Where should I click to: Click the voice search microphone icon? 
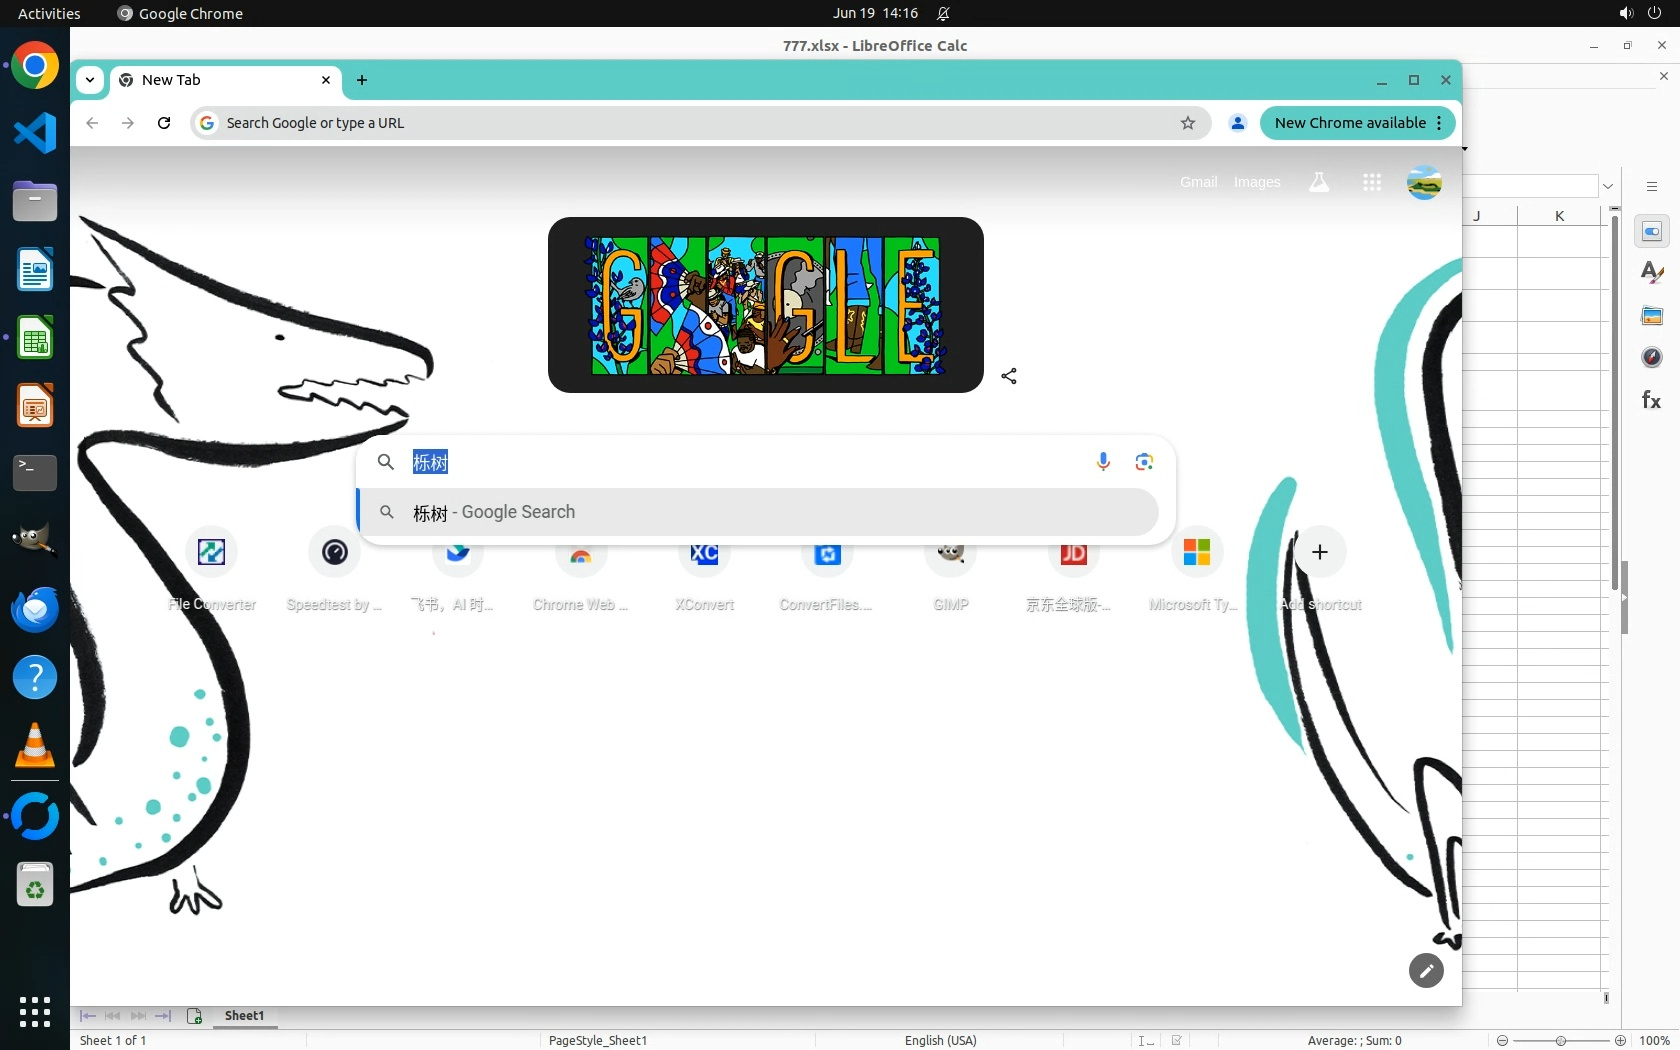1103,462
